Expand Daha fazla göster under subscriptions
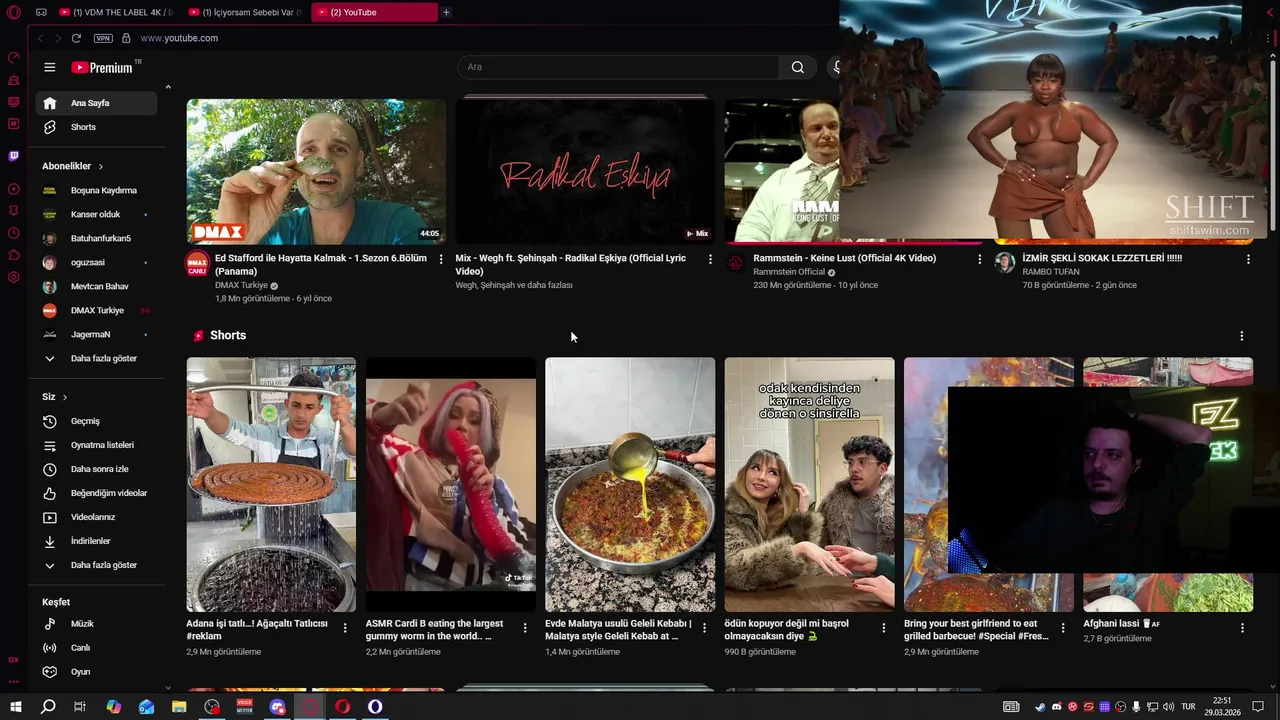This screenshot has width=1280, height=720. pyautogui.click(x=96, y=358)
